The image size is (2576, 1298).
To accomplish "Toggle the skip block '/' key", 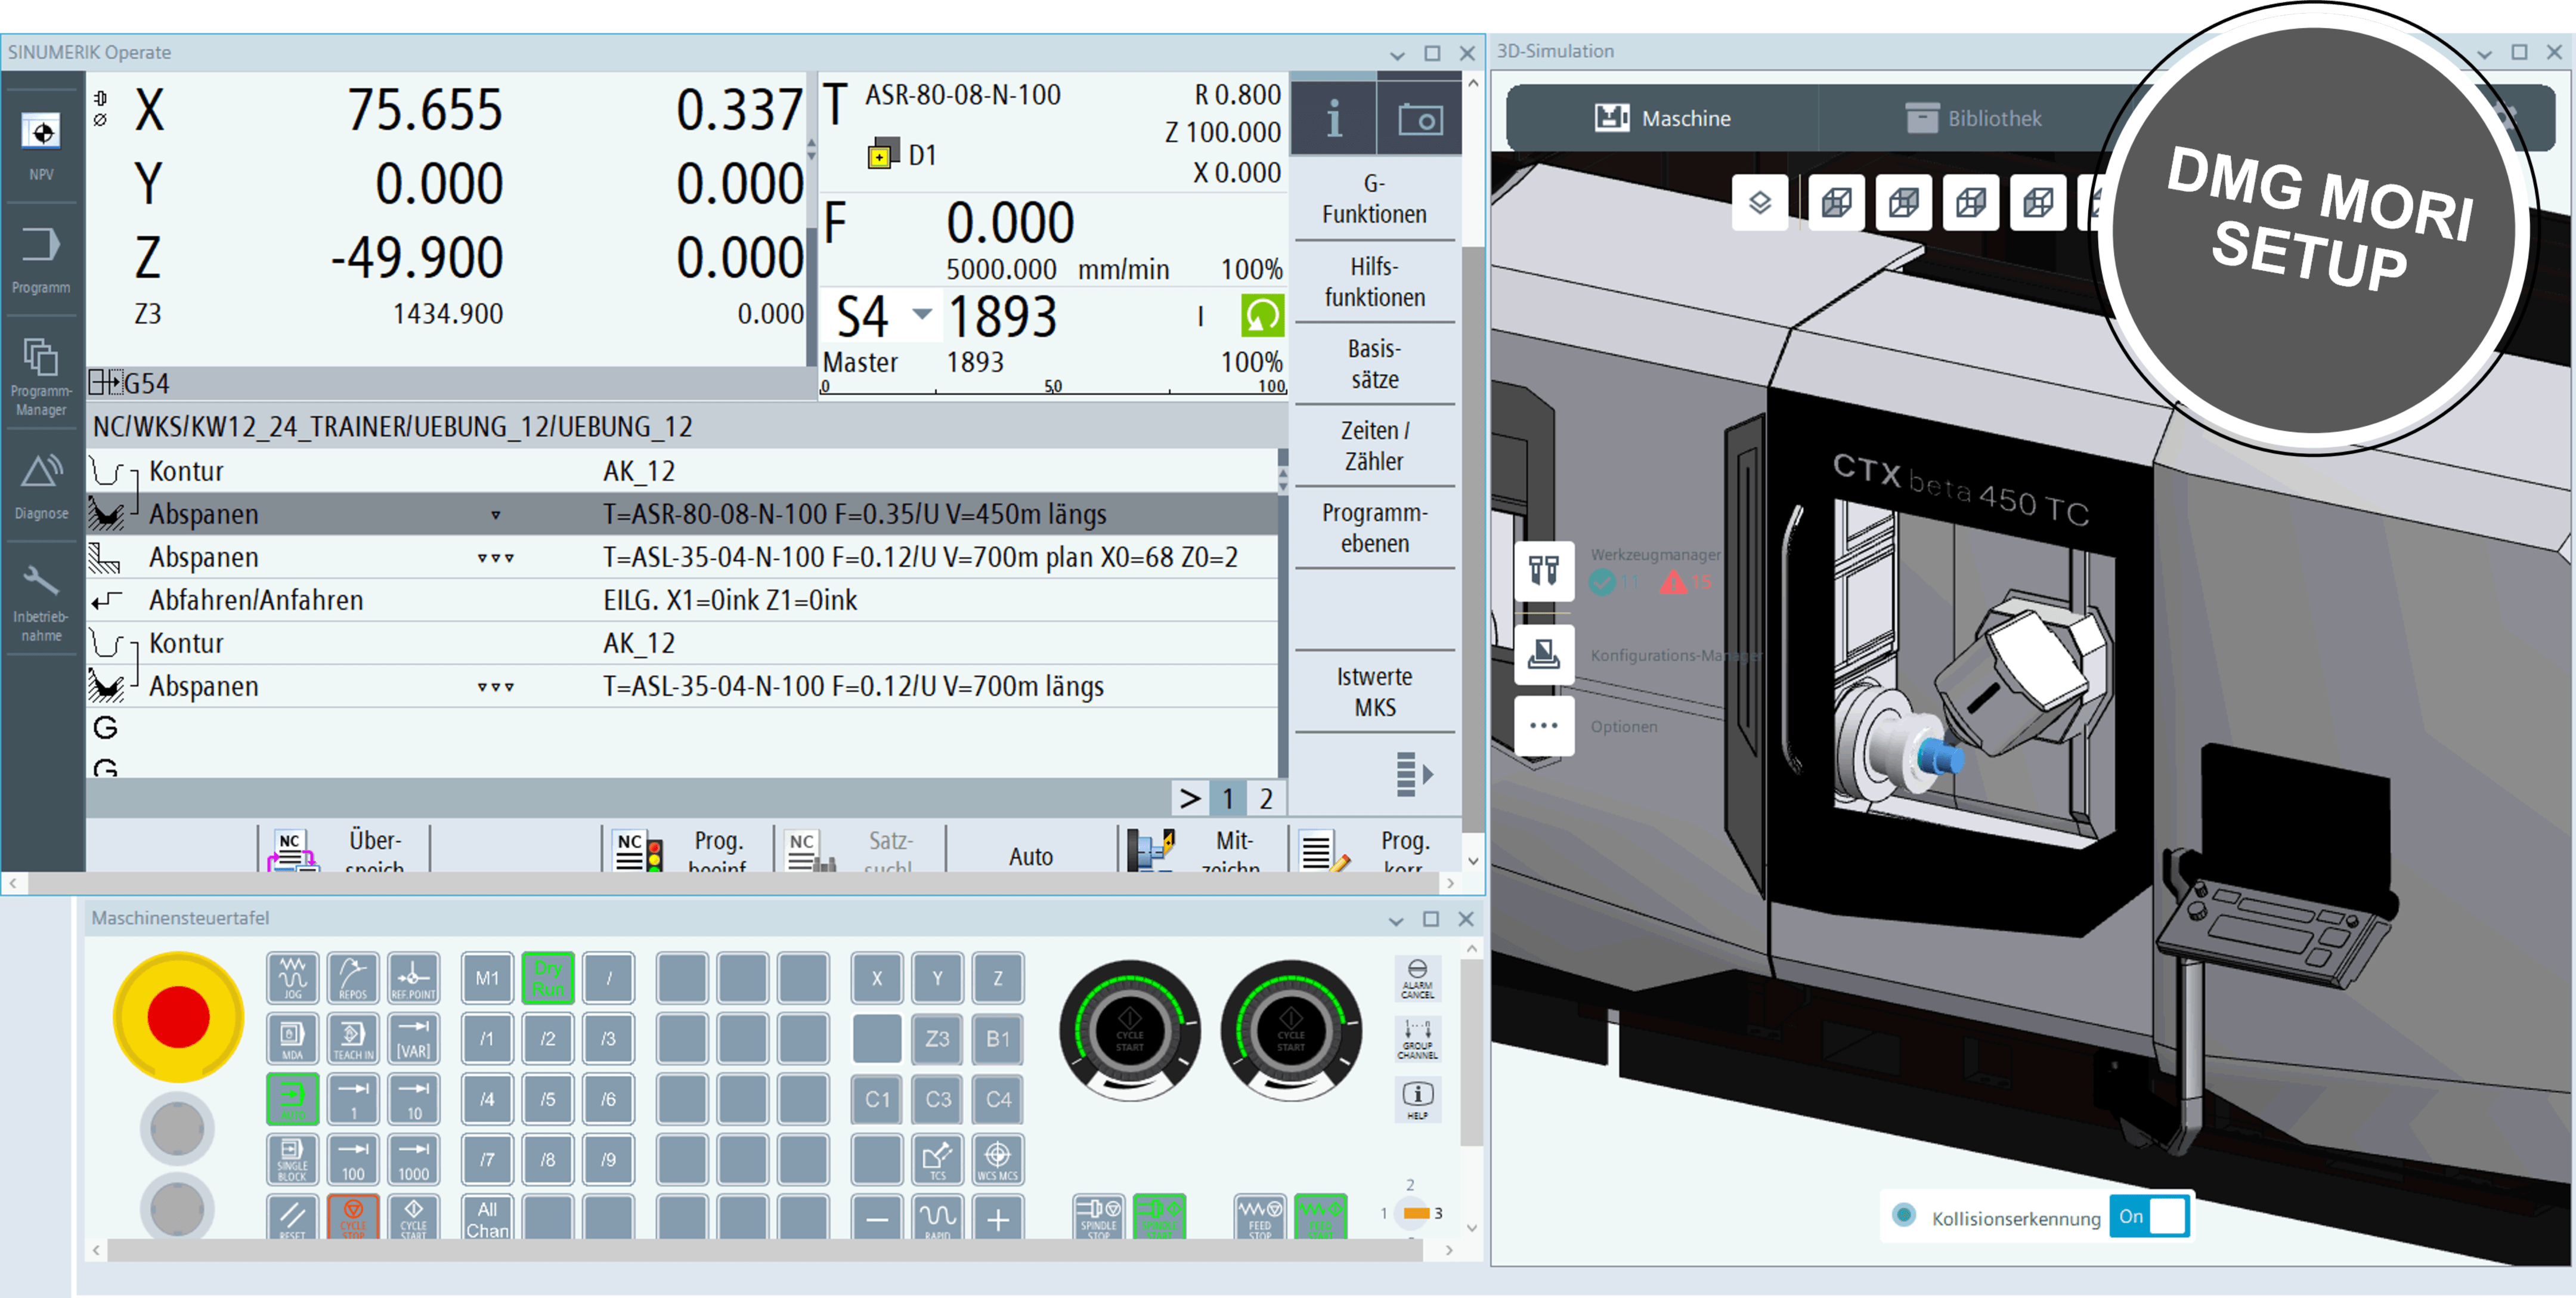I will point(608,977).
